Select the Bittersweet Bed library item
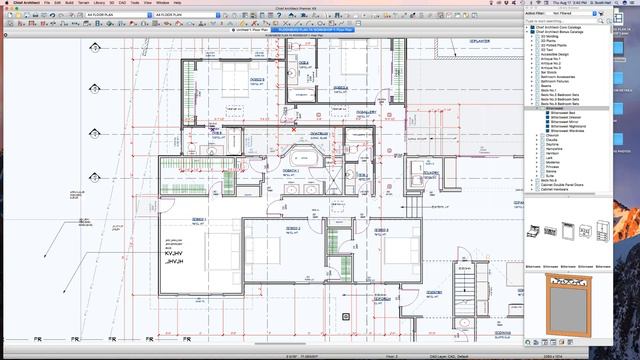The height and width of the screenshot is (360, 640). tap(562, 113)
